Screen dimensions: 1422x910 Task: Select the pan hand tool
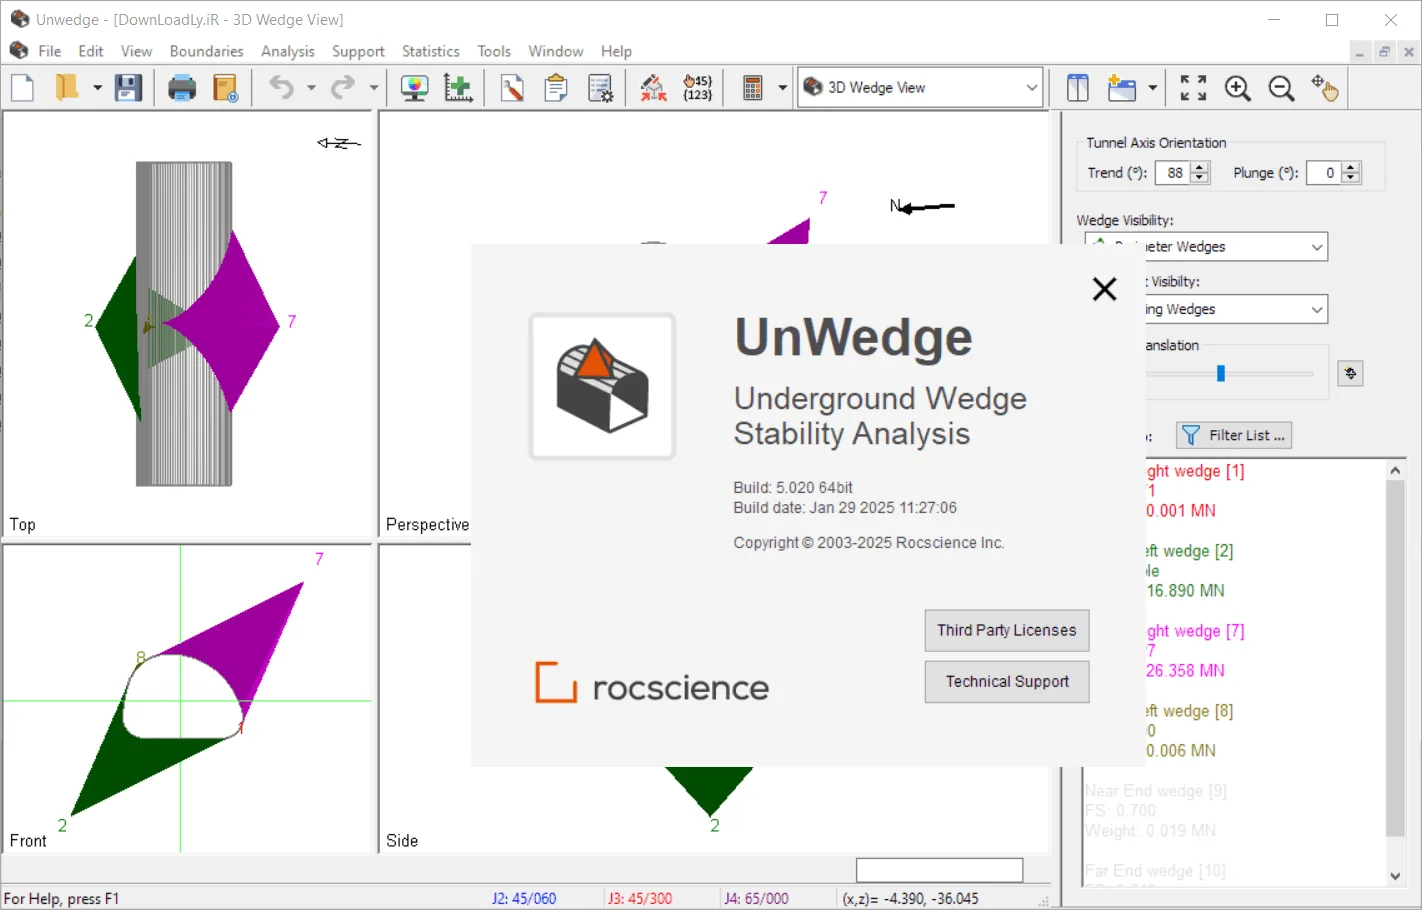pyautogui.click(x=1325, y=88)
